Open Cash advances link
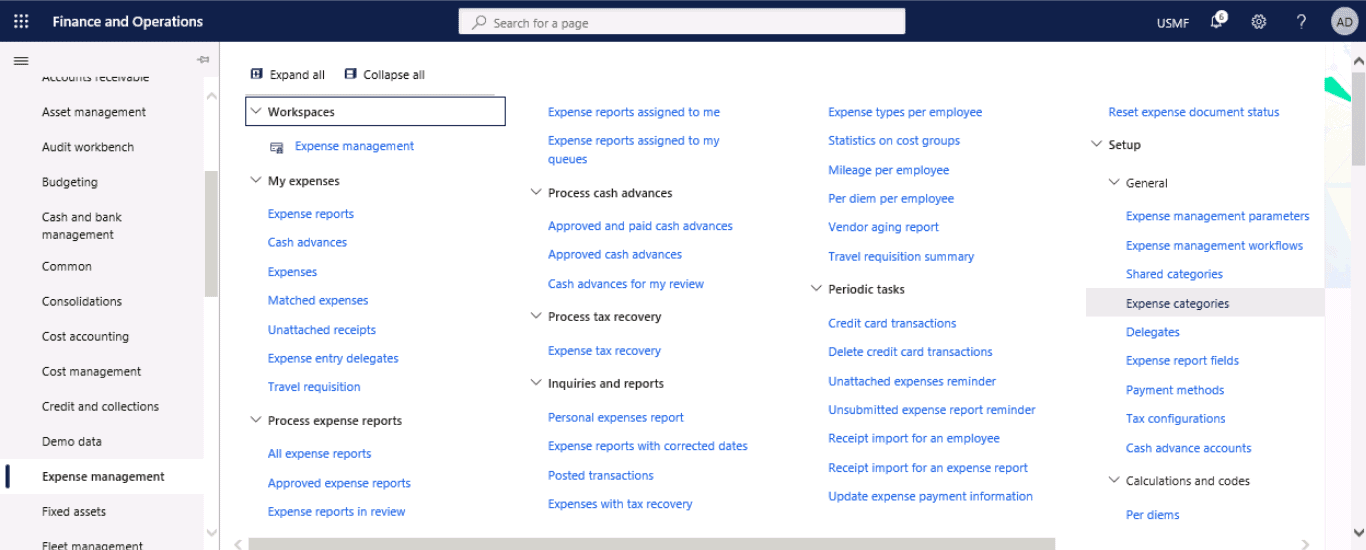1366x550 pixels. click(x=307, y=243)
